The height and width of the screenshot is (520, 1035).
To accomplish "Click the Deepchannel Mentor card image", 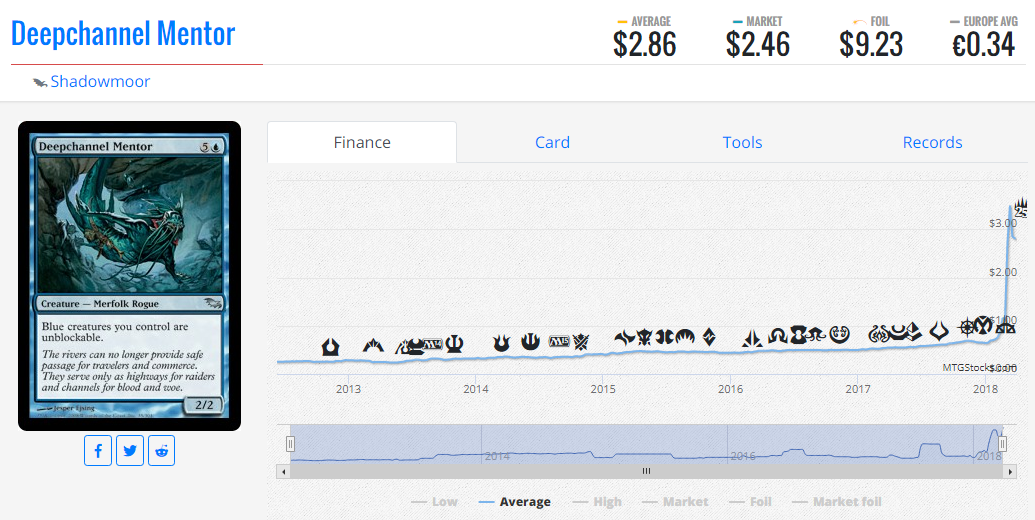I will click(129, 276).
